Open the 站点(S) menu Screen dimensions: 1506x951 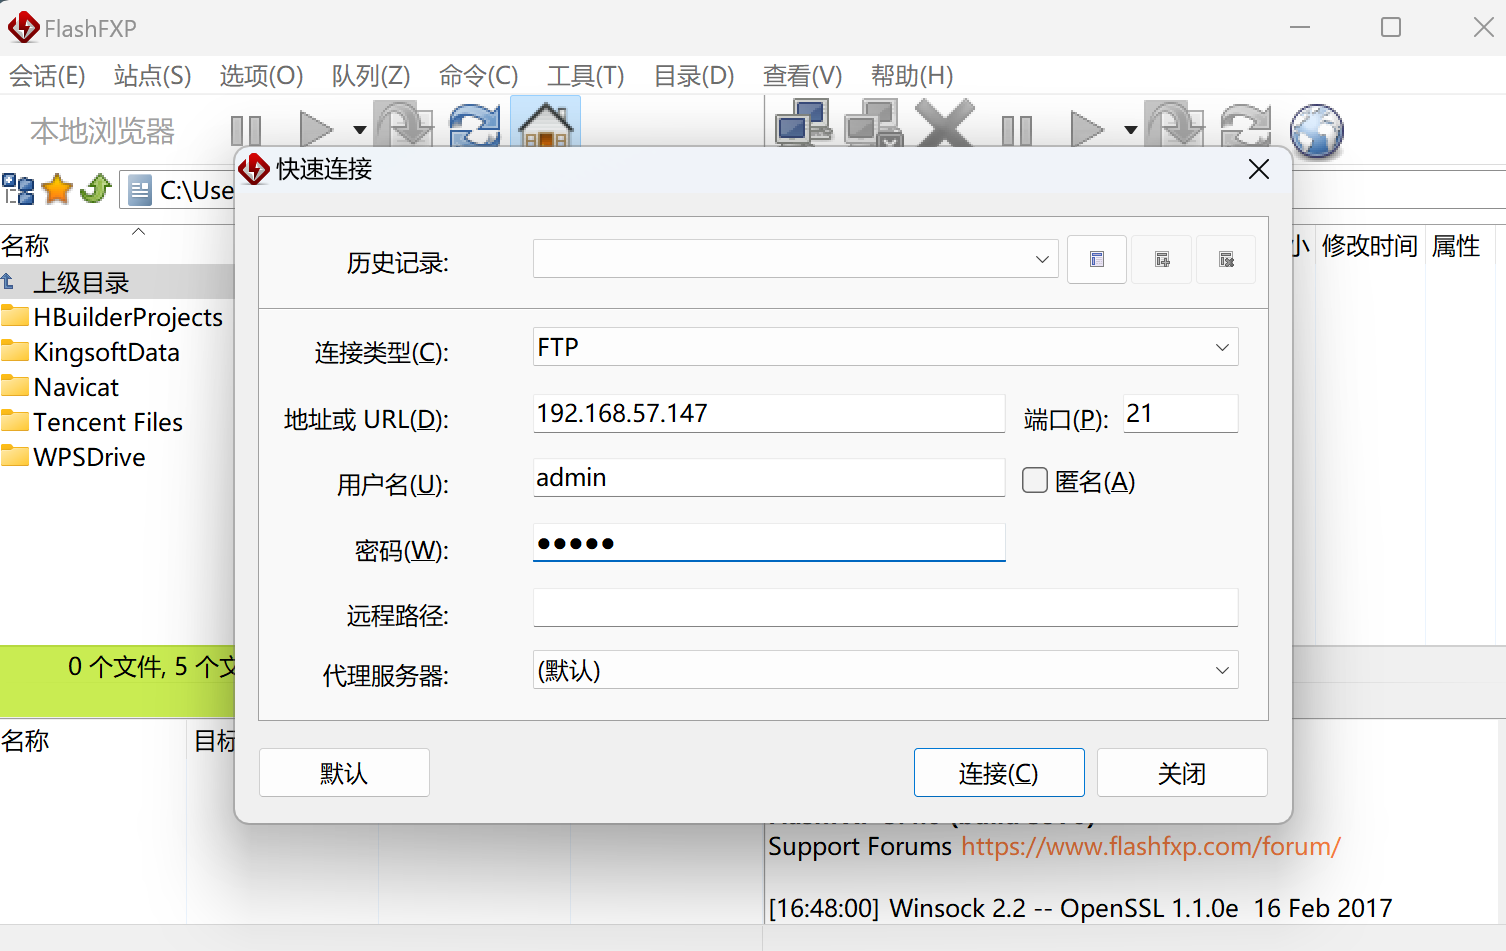point(152,76)
